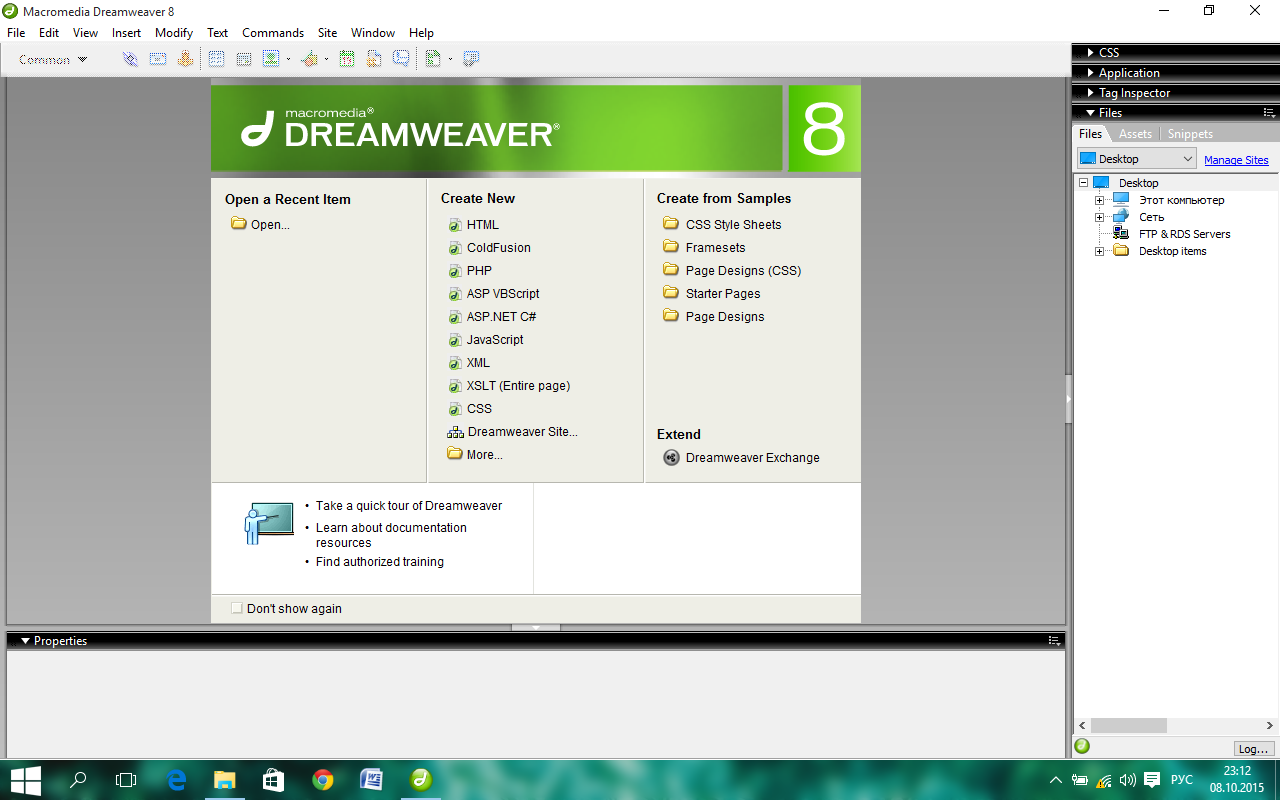Click Learn about documentation resources
This screenshot has height=800, width=1280.
pos(391,535)
